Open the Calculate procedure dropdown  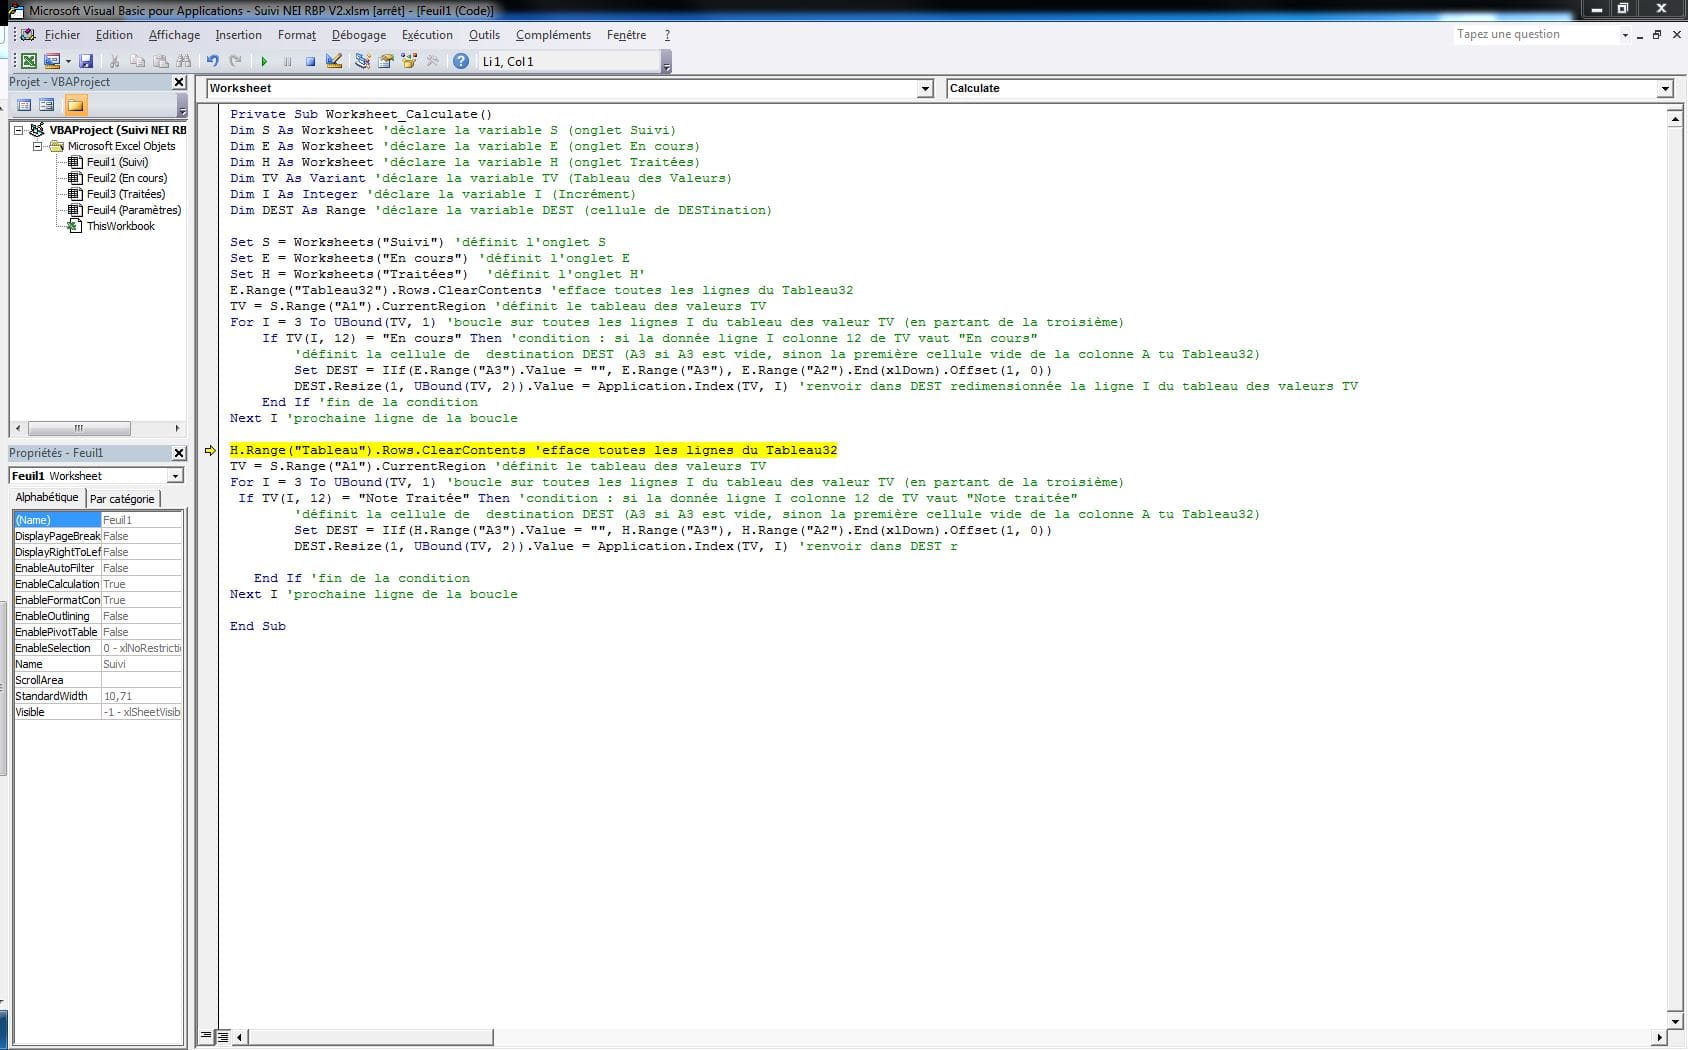[x=1664, y=89]
